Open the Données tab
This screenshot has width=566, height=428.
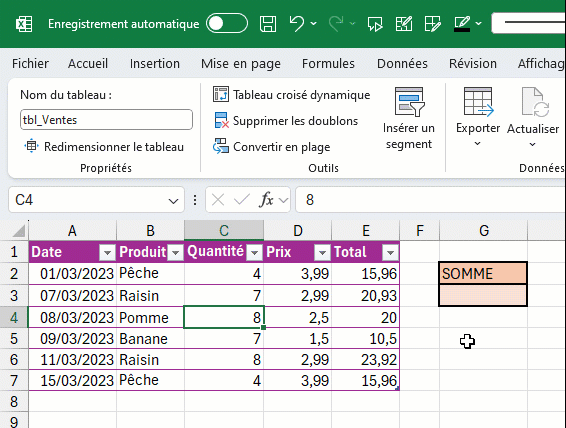click(x=402, y=64)
